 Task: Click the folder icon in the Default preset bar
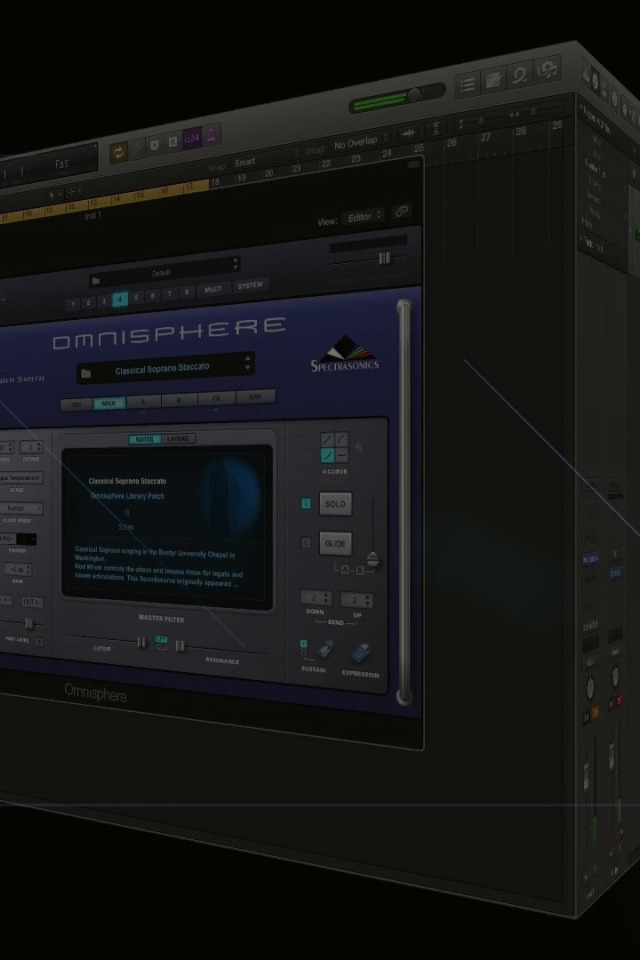tap(95, 281)
